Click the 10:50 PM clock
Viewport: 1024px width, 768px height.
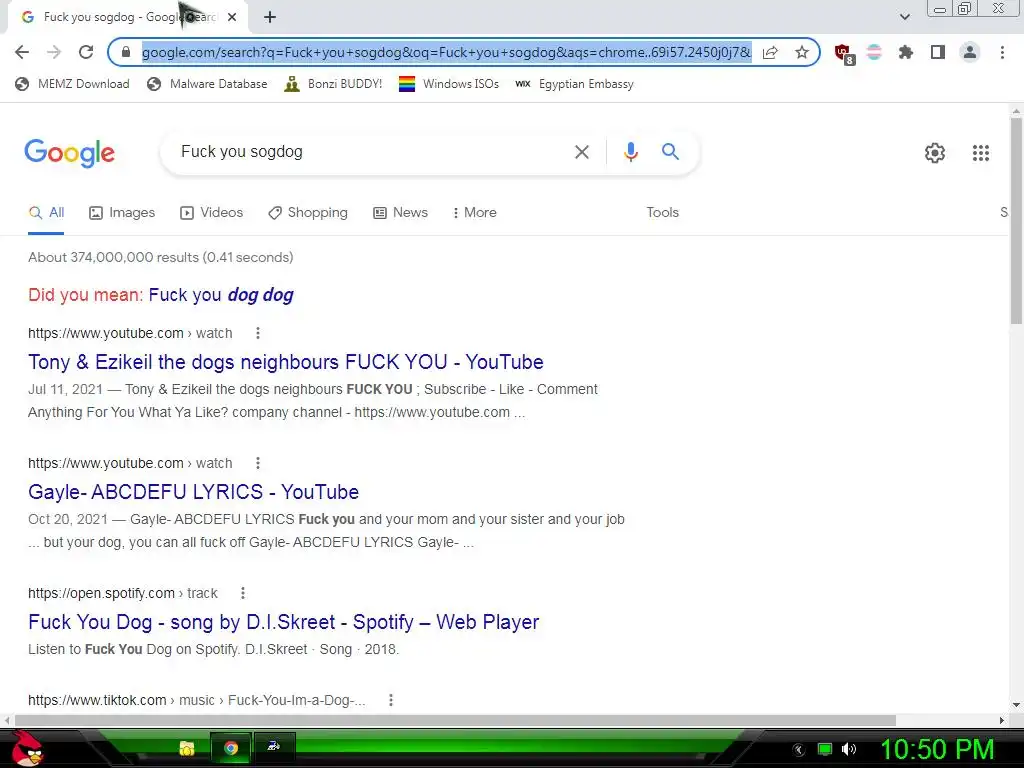pyautogui.click(x=937, y=750)
